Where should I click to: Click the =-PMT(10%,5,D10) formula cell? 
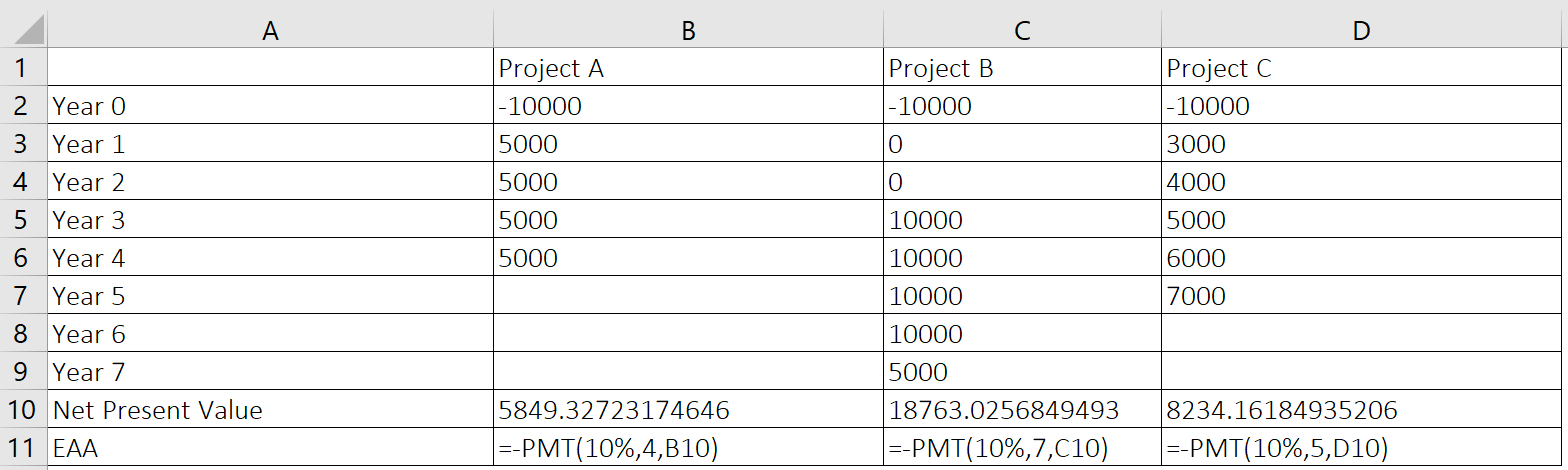point(1361,447)
